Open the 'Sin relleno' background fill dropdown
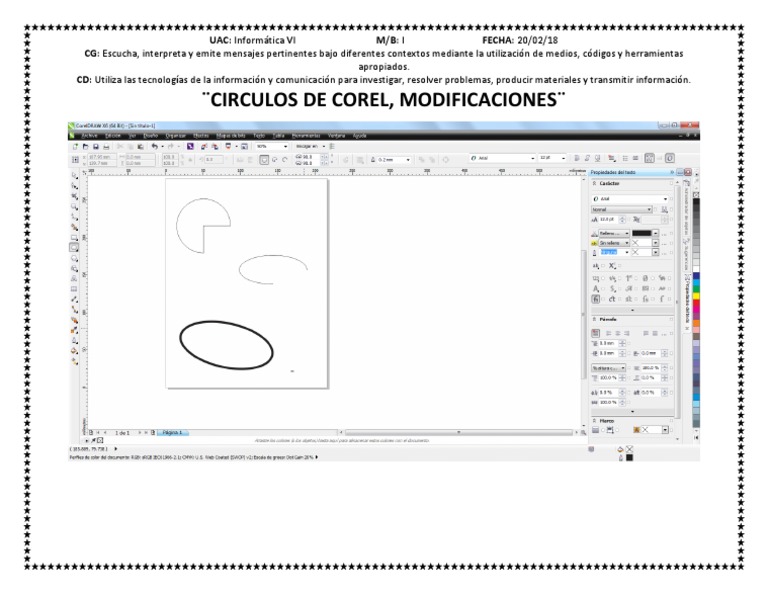 coord(614,243)
